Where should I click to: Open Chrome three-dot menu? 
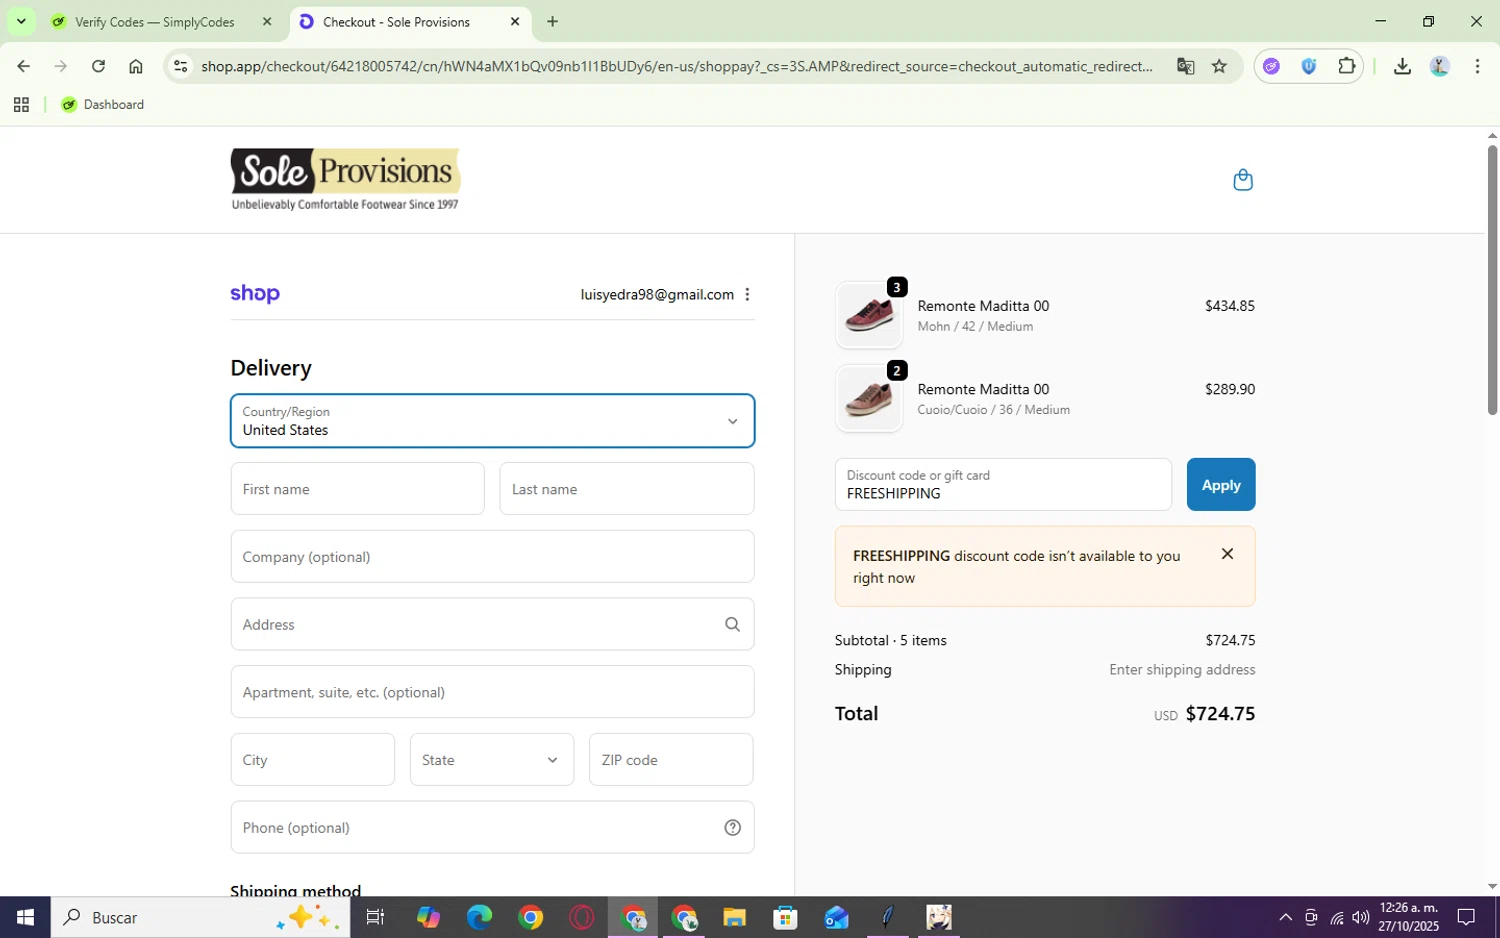(x=1477, y=66)
